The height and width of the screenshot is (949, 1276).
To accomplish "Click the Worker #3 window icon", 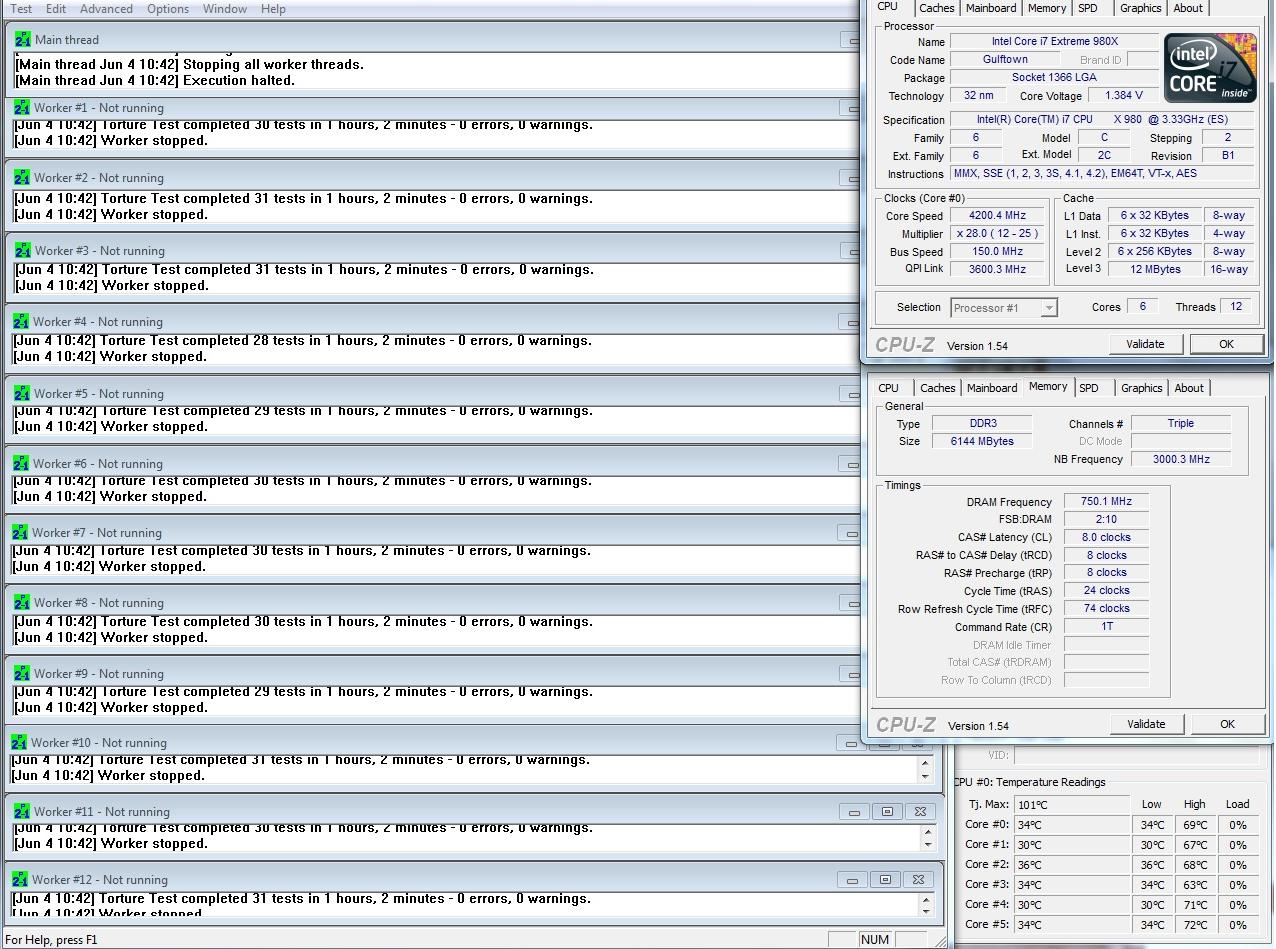I will (x=23, y=250).
